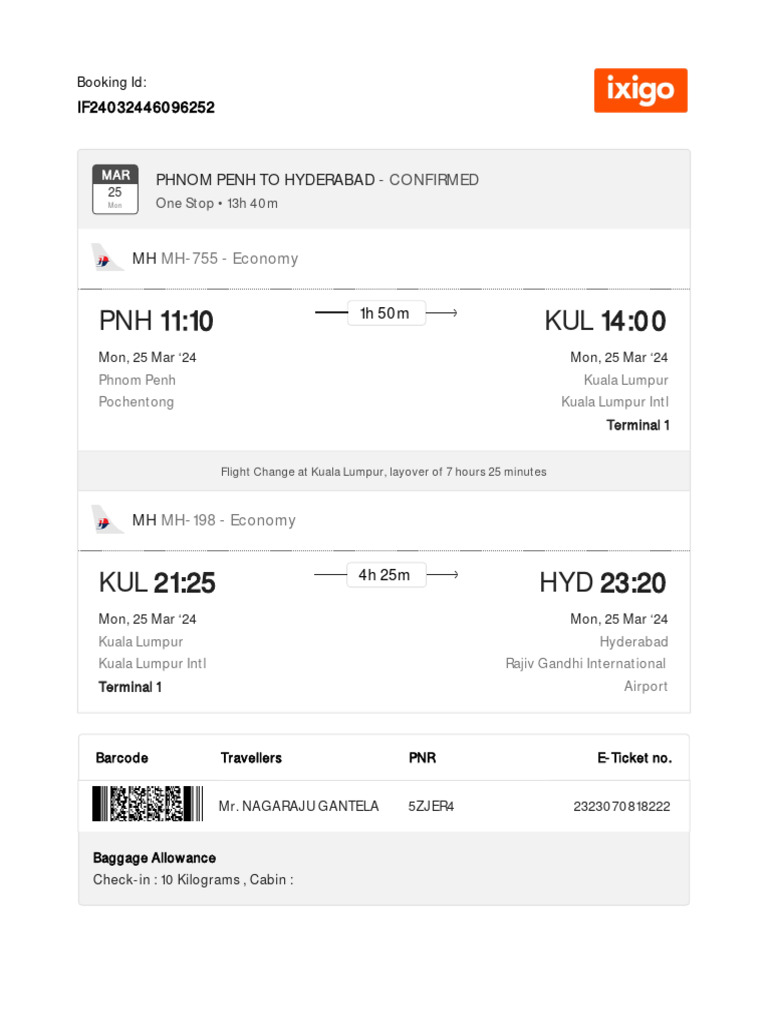Image resolution: width=768 pixels, height=1024 pixels.
Task: Click the PNH 11:10 departure time
Action: coord(156,321)
